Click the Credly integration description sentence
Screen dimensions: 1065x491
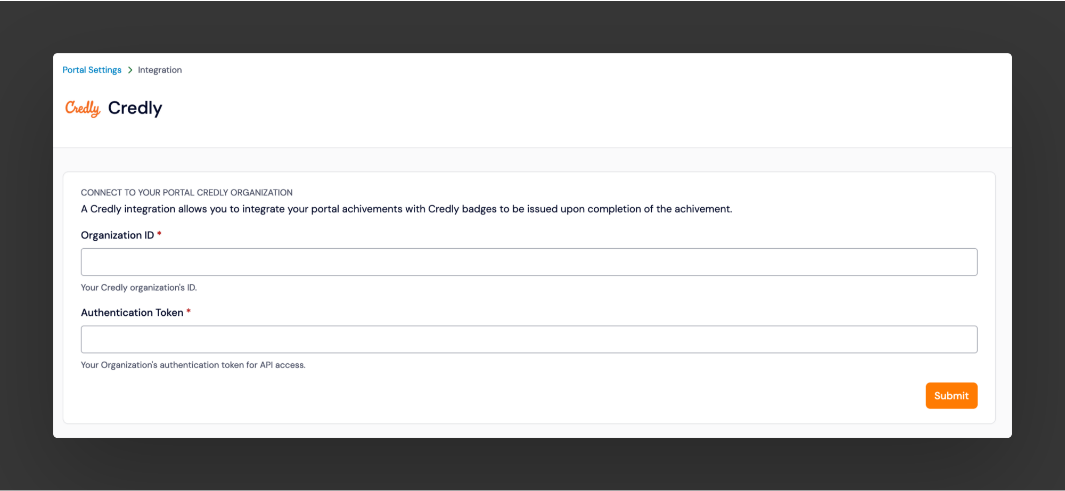click(x=406, y=209)
